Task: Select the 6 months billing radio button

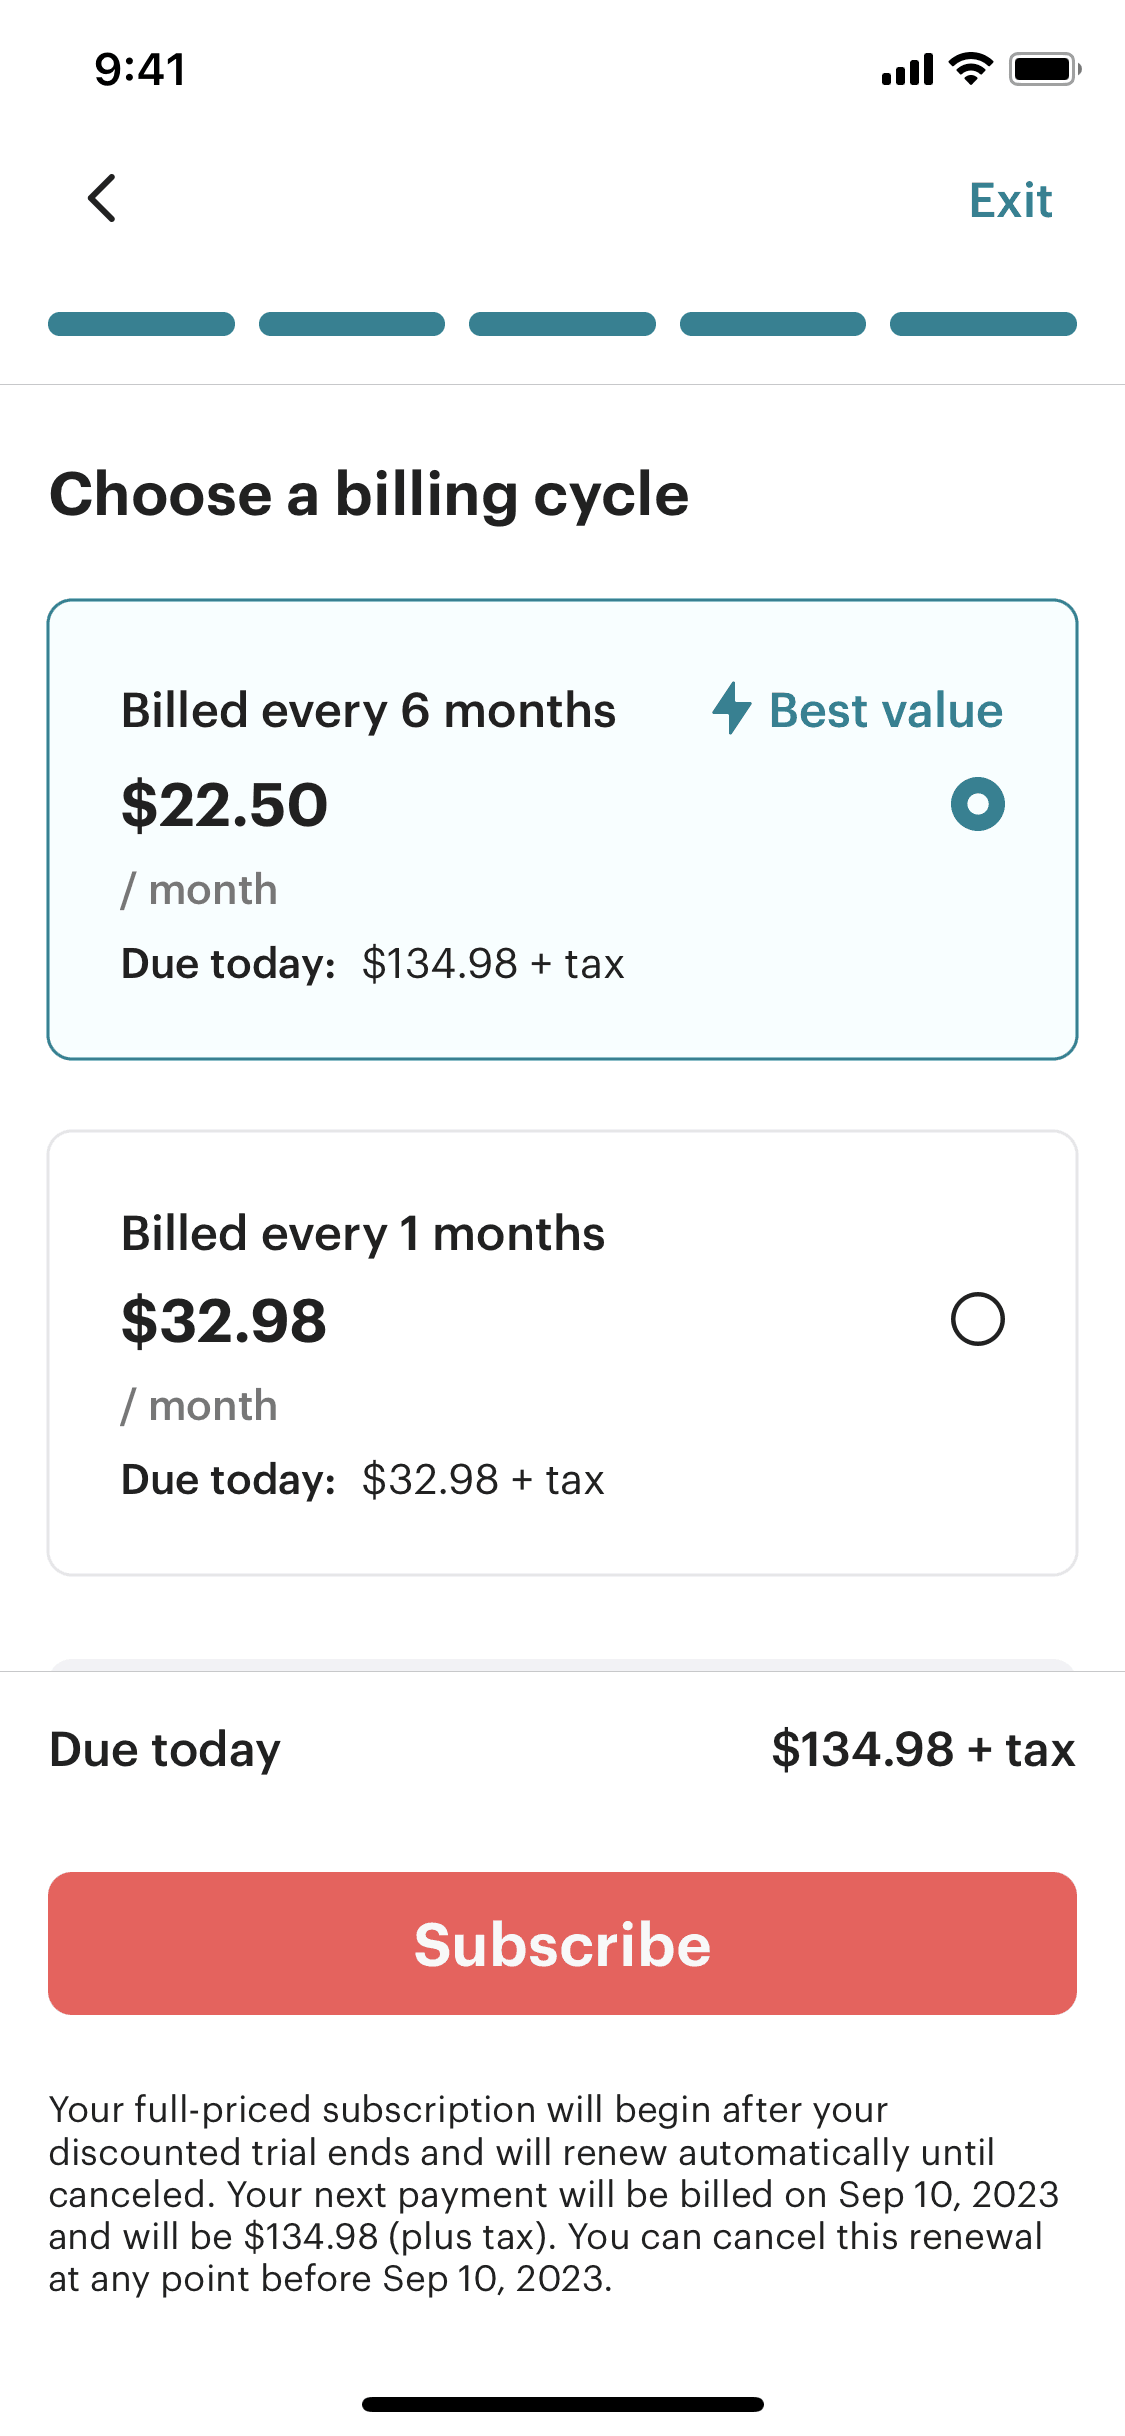Action: click(977, 804)
